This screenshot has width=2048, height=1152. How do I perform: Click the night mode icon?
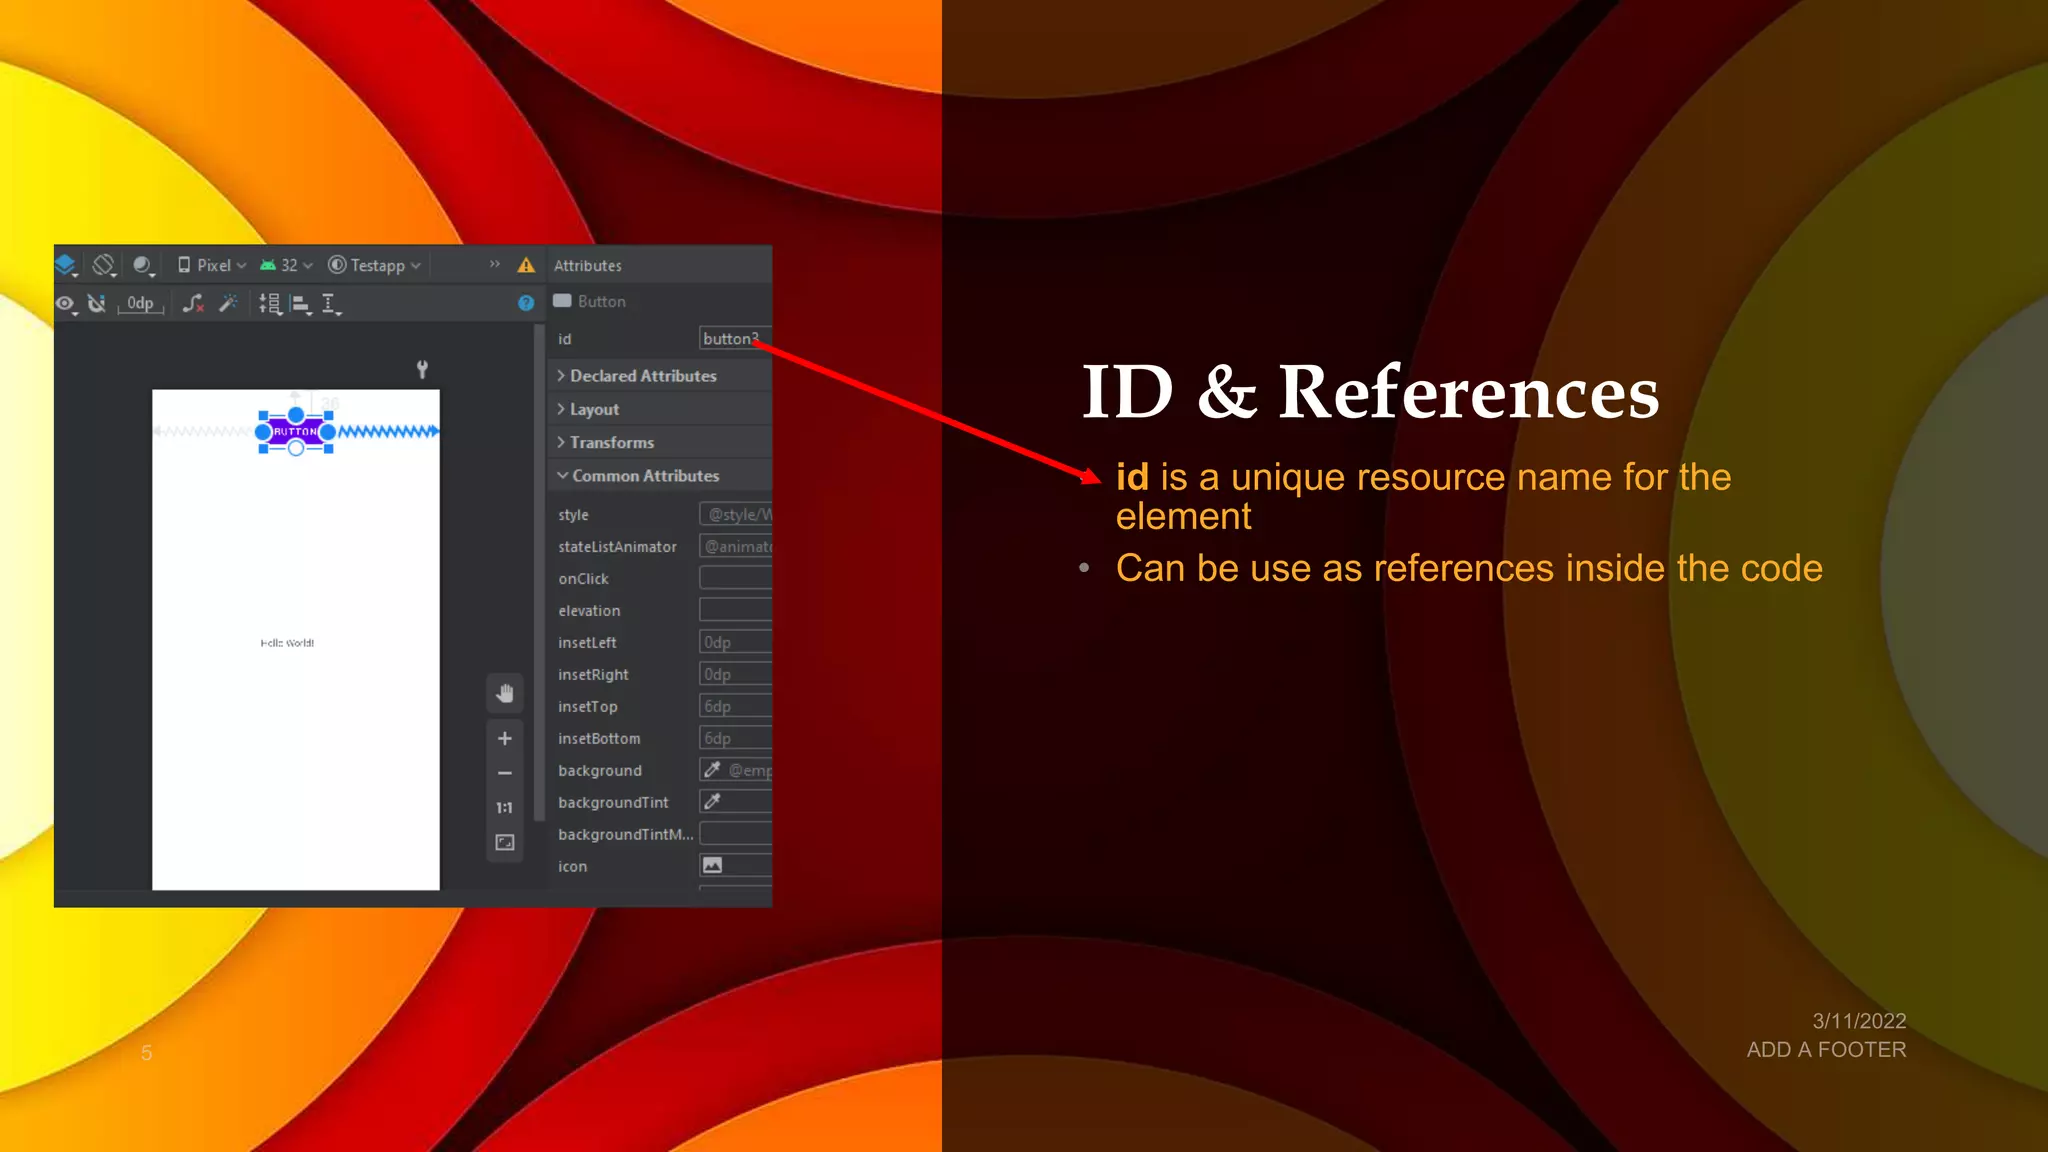[x=143, y=265]
